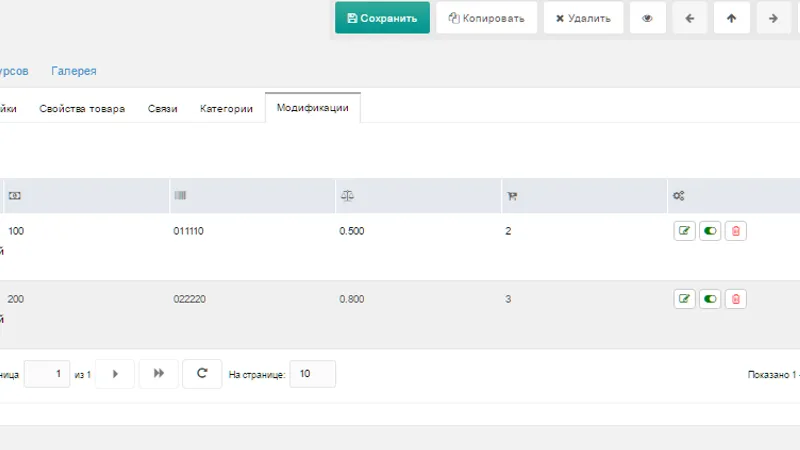This screenshot has height=450, width=800.
Task: Click the На странице page size field
Action: (x=312, y=374)
